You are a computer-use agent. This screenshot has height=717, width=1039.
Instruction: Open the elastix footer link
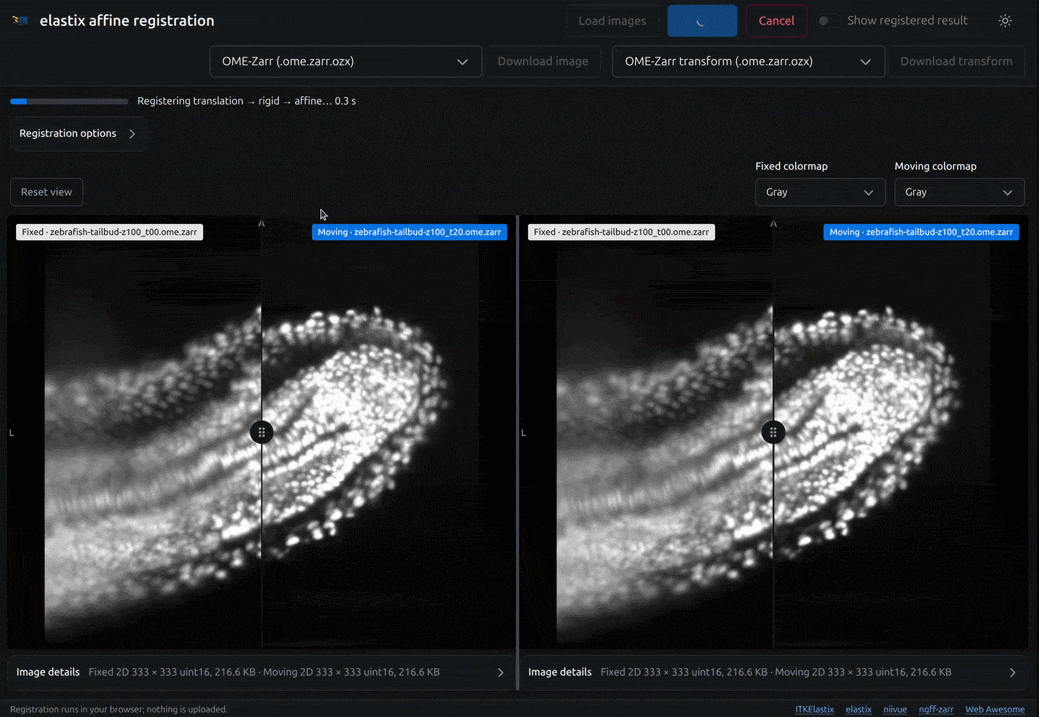pyautogui.click(x=858, y=710)
